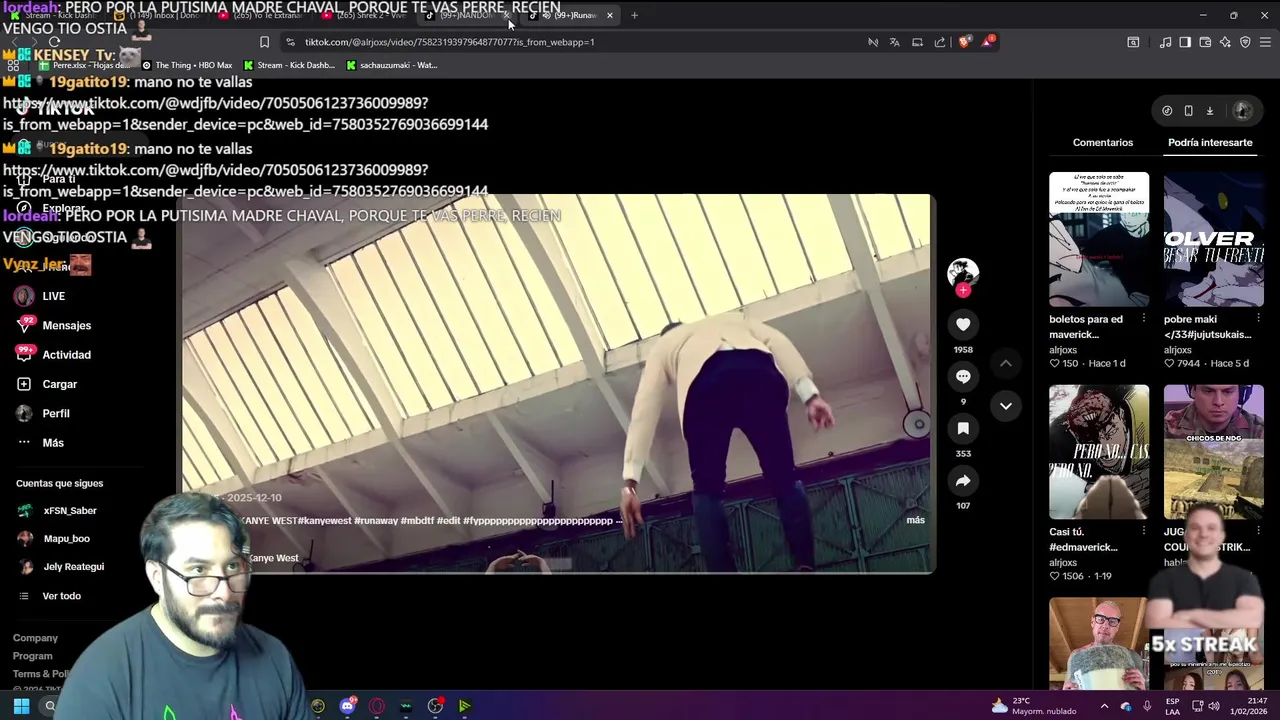Click the mobile app phone icon in header

1188,111
